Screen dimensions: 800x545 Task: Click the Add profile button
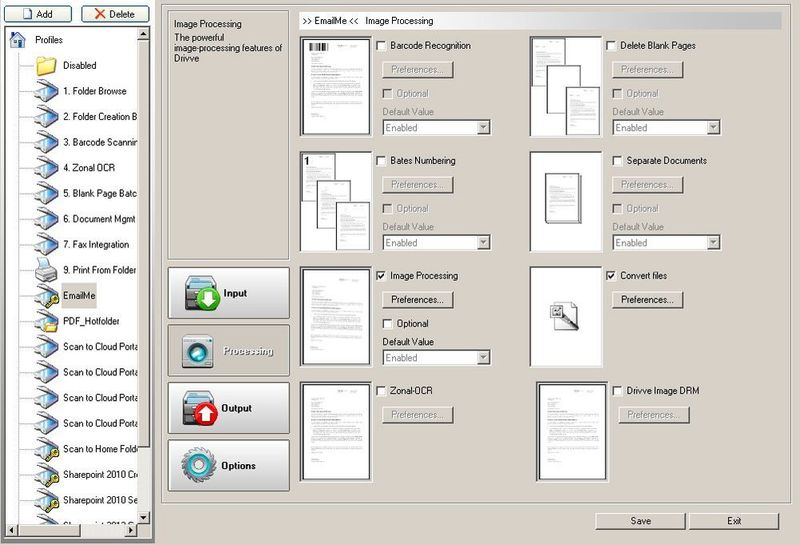point(38,14)
